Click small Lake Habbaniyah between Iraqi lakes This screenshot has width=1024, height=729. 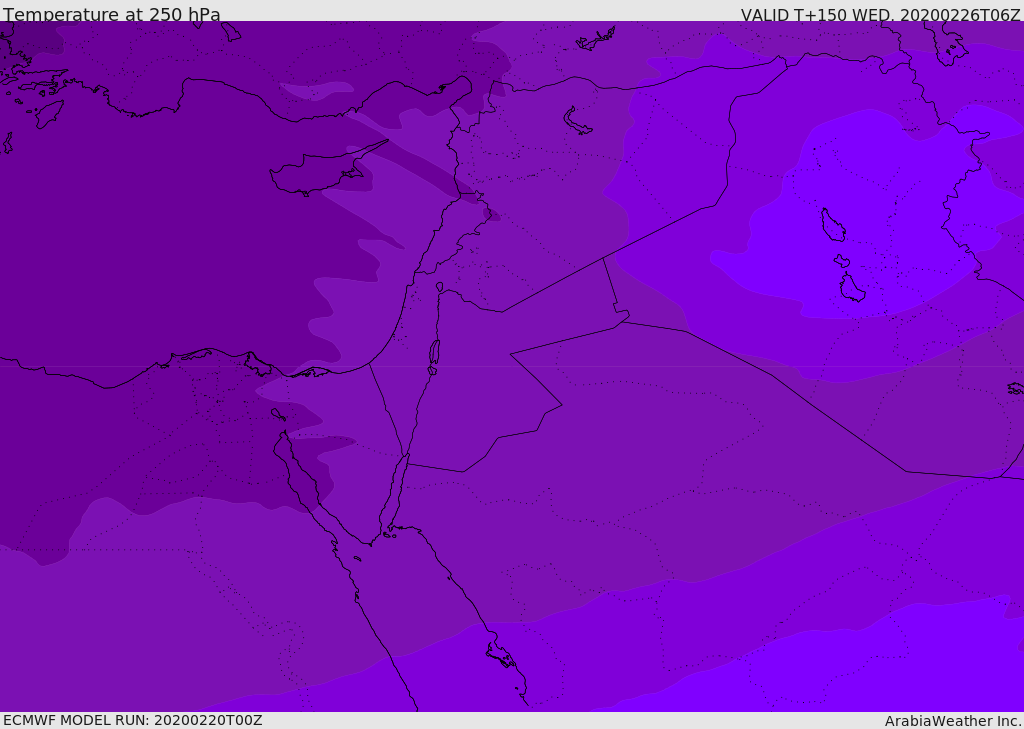[842, 261]
